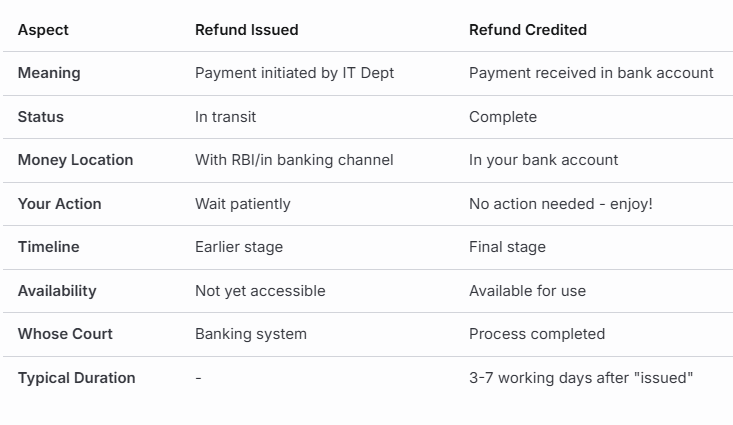Image resolution: width=733 pixels, height=425 pixels.
Task: Select the "In transit" cell
Action: click(x=225, y=117)
